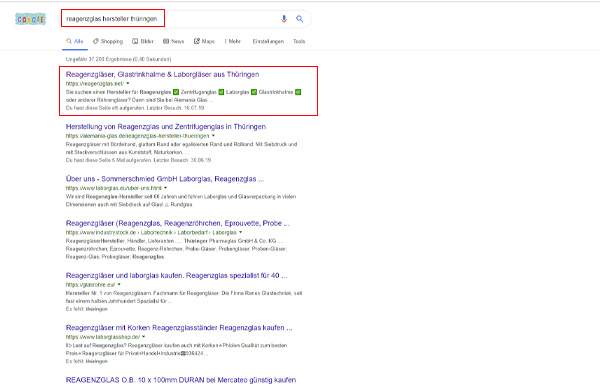Click the 'Es fehlt: thüringen' note under glasrohre.eu
This screenshot has width=600, height=384.
(86, 309)
